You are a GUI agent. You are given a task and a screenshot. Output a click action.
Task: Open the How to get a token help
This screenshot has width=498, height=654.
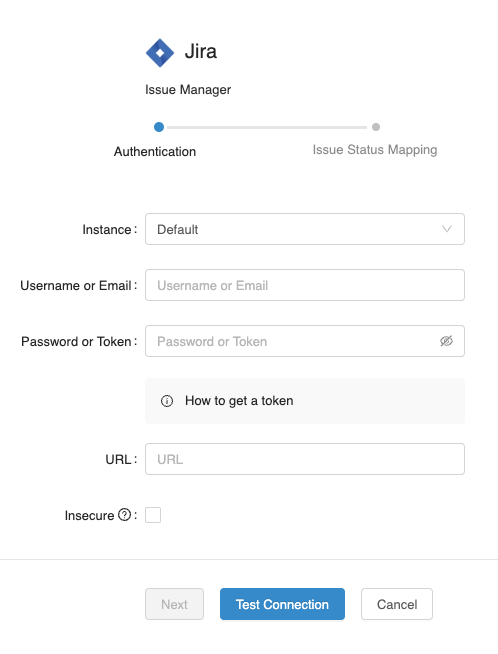tap(239, 401)
